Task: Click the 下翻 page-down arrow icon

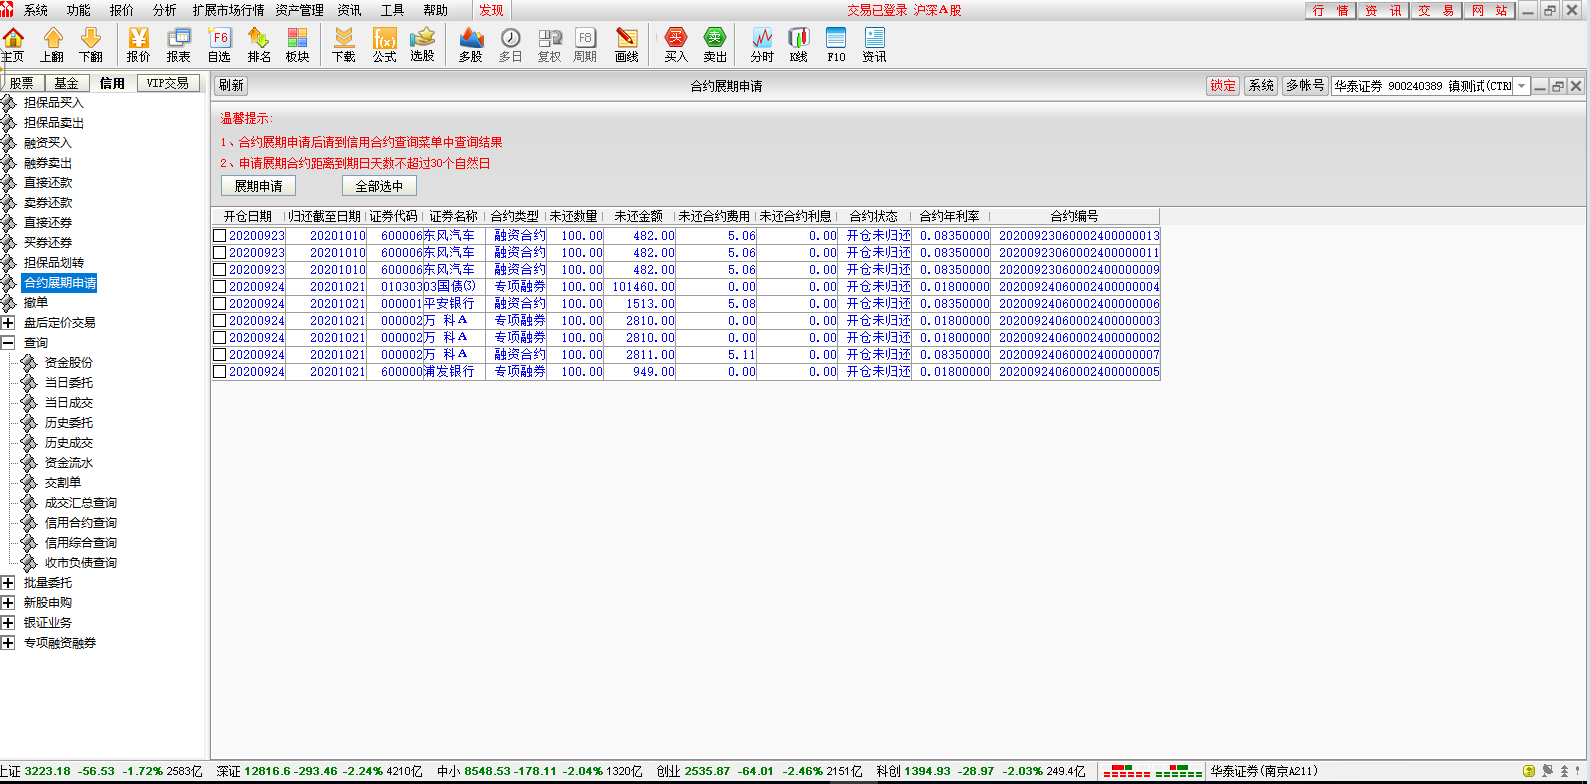Action: point(91,45)
